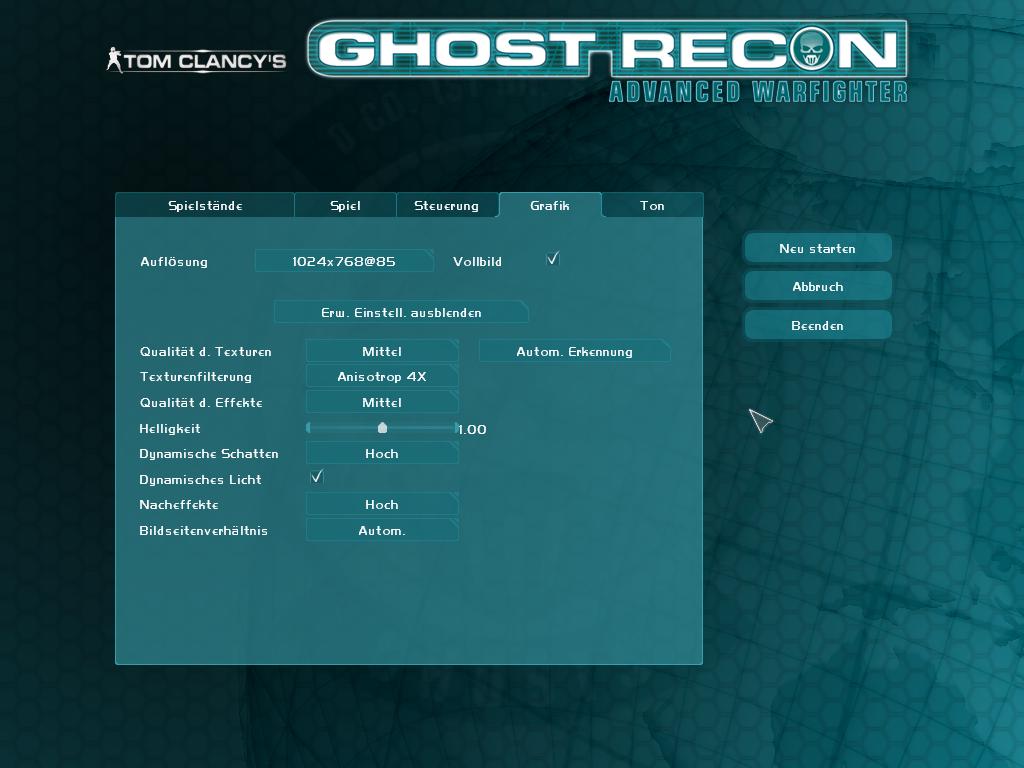Change Bildseitenverhältnis dropdown from Autom.
1024x768 pixels.
pos(382,530)
